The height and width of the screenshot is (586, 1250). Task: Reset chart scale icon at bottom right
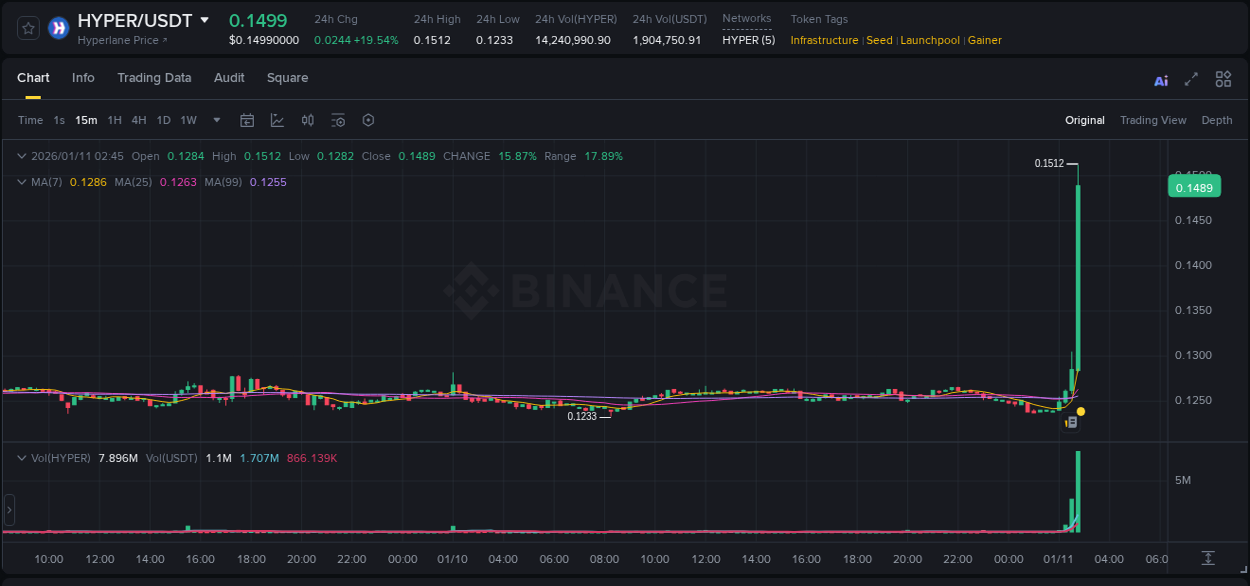click(1208, 558)
